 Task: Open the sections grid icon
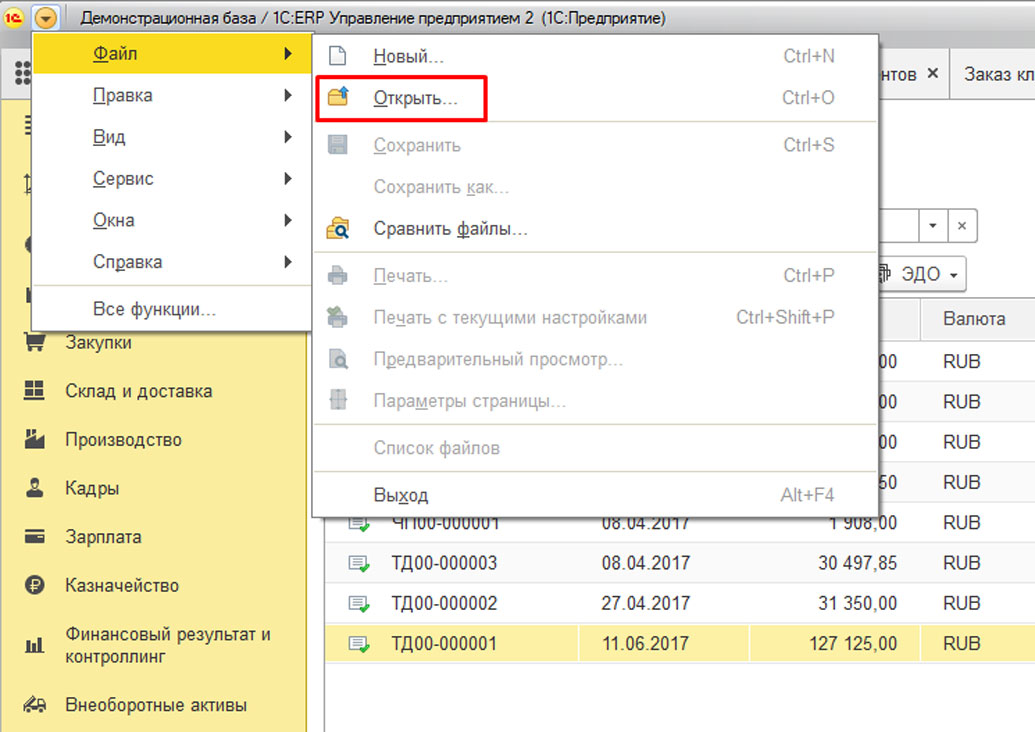[21, 75]
